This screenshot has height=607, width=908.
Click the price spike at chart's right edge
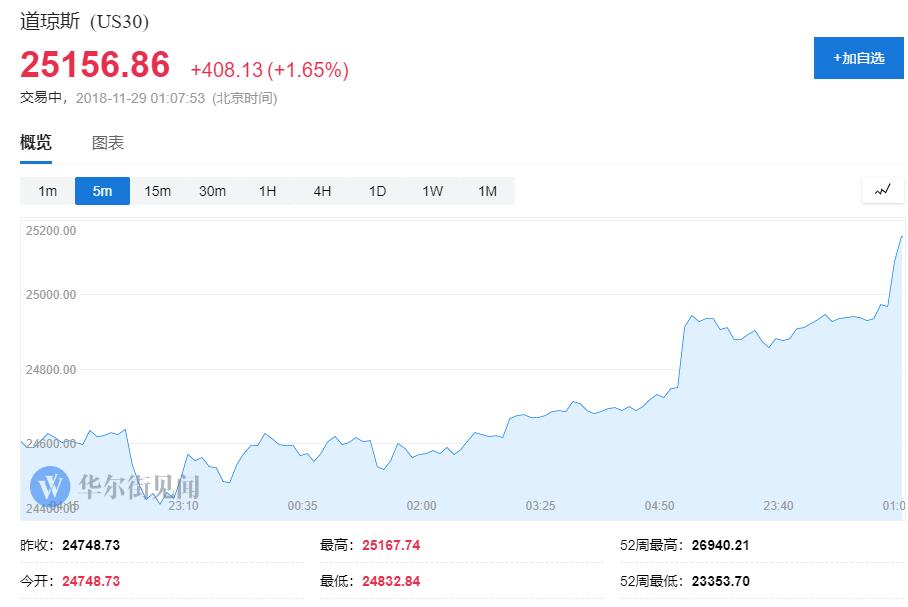899,240
